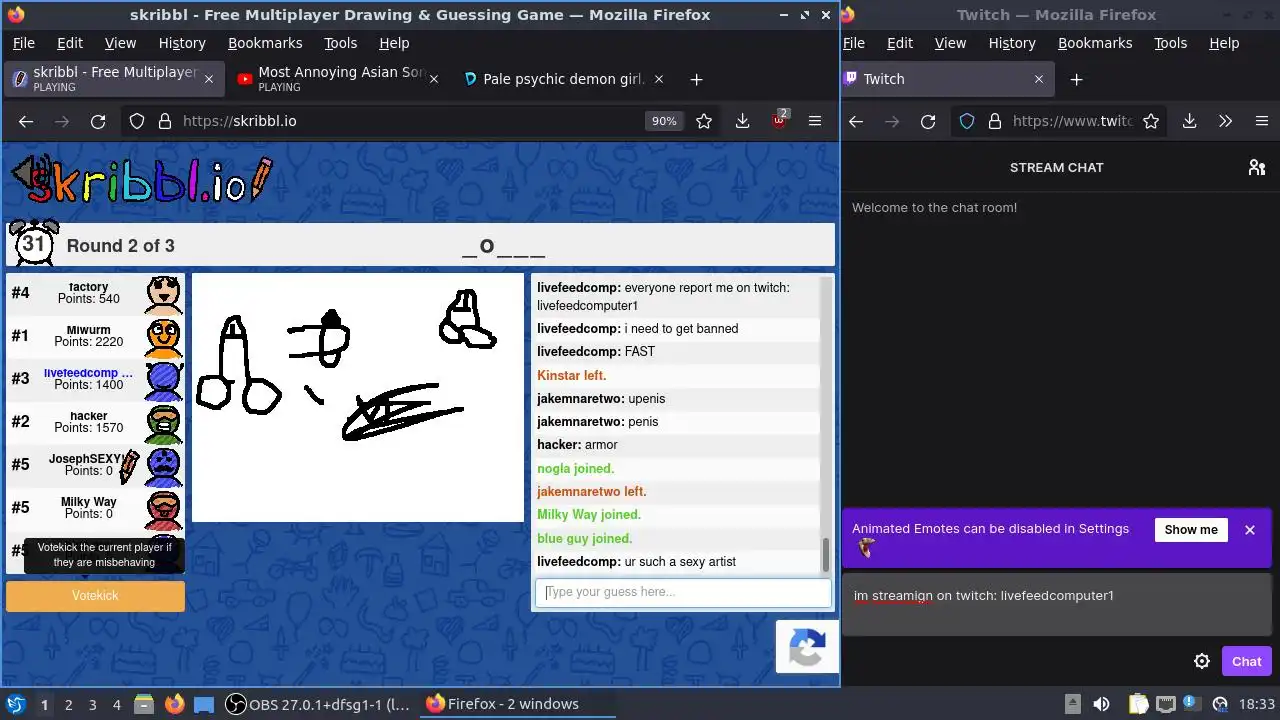Click the Votekick button
The height and width of the screenshot is (720, 1280).
[95, 596]
